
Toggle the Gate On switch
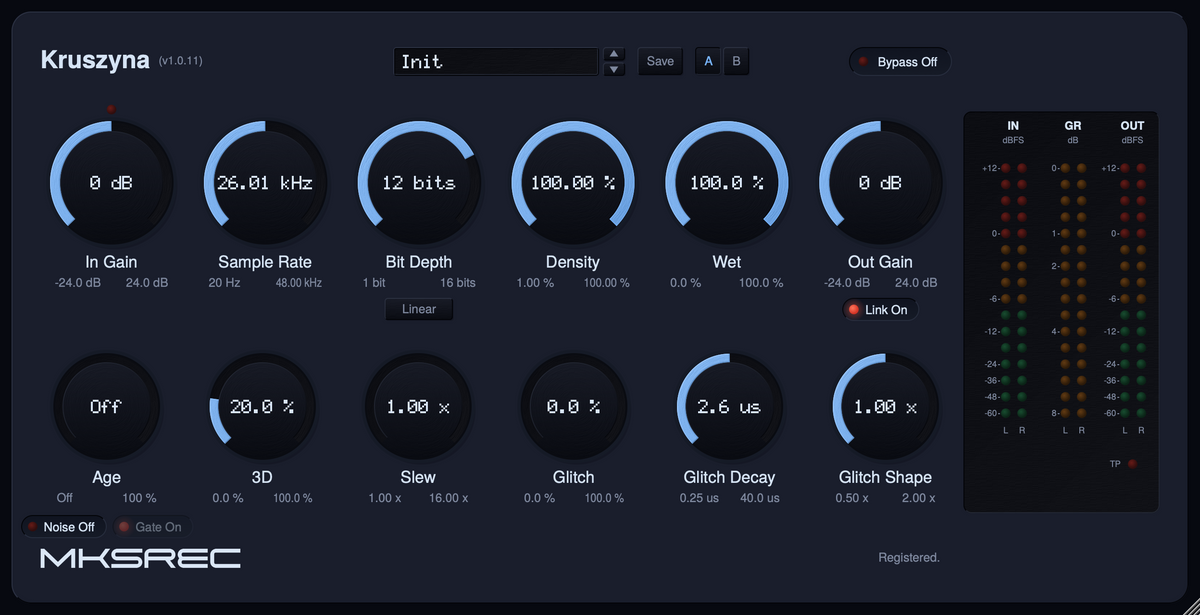click(x=150, y=527)
